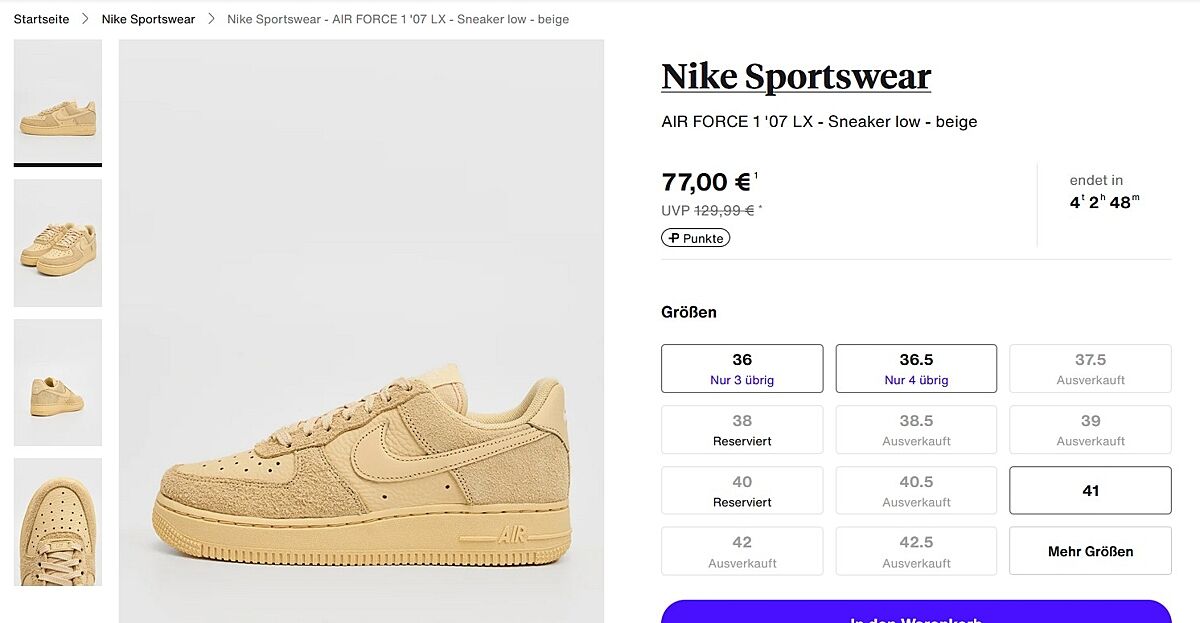
Task: Show the pair-of-shoes thumbnail image
Action: click(58, 243)
